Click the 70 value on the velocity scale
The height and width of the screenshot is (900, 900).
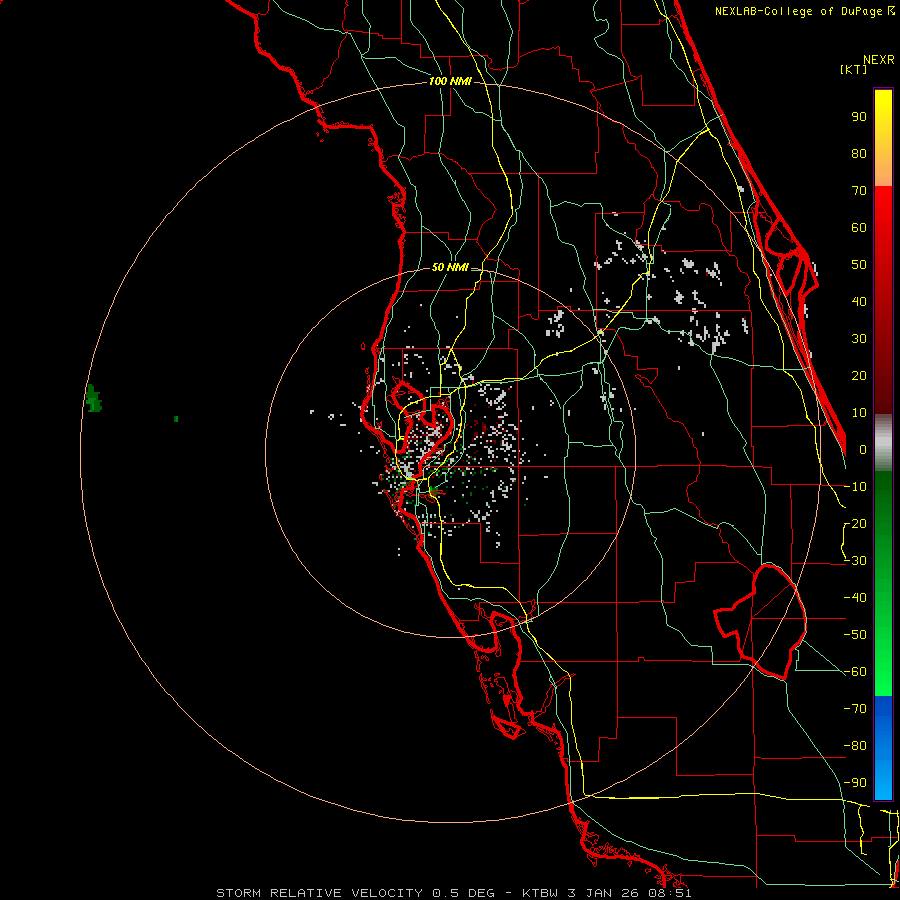[x=859, y=191]
